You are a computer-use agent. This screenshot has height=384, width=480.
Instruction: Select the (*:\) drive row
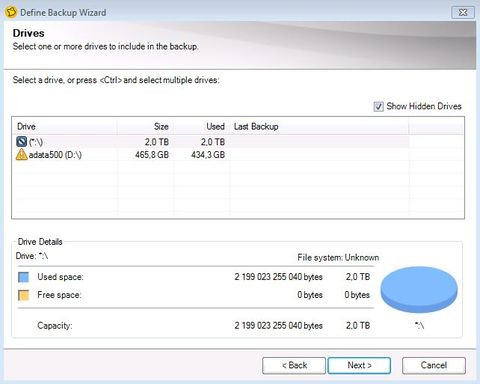click(x=211, y=142)
